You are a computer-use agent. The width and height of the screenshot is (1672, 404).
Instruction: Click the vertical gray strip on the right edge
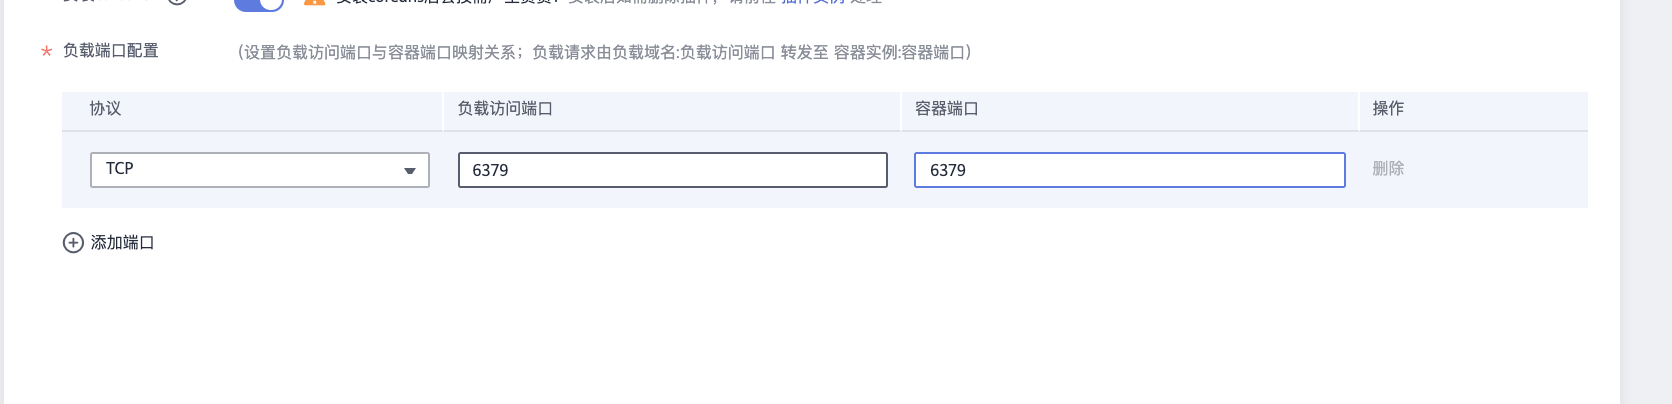1645,200
